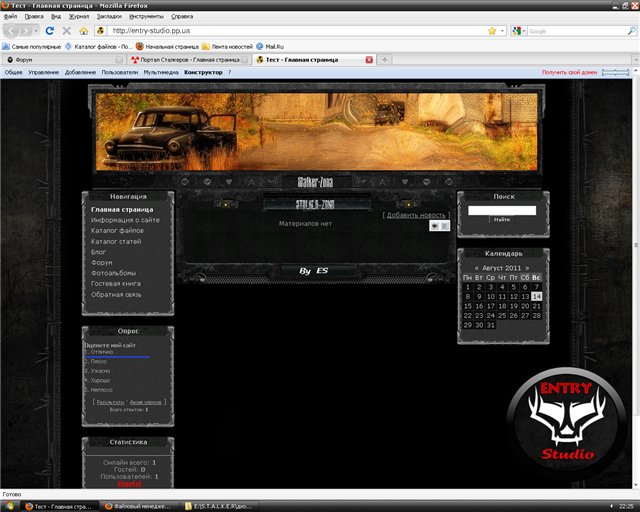Open the Mail.Ru bookmark
The height and width of the screenshot is (512, 640).
coord(270,47)
